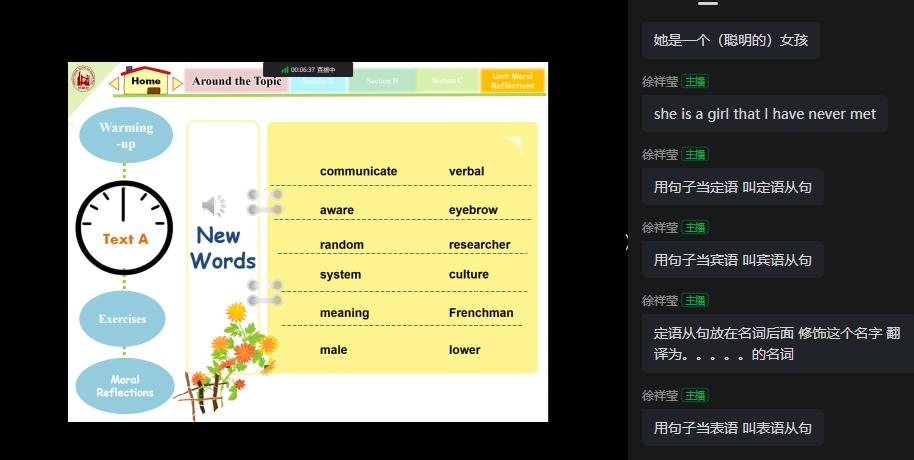Click the page curl corner icon

[x=512, y=145]
